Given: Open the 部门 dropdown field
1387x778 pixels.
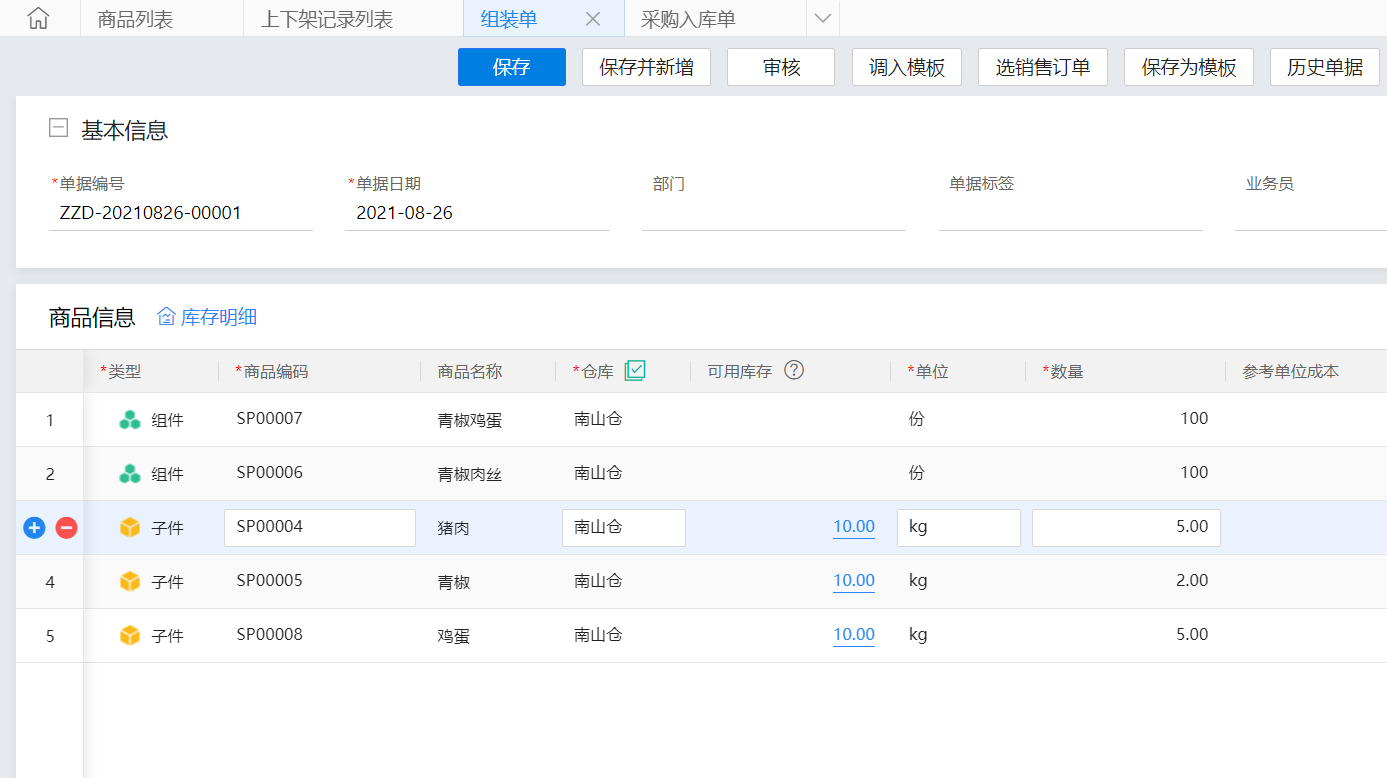Looking at the screenshot, I should (x=774, y=213).
